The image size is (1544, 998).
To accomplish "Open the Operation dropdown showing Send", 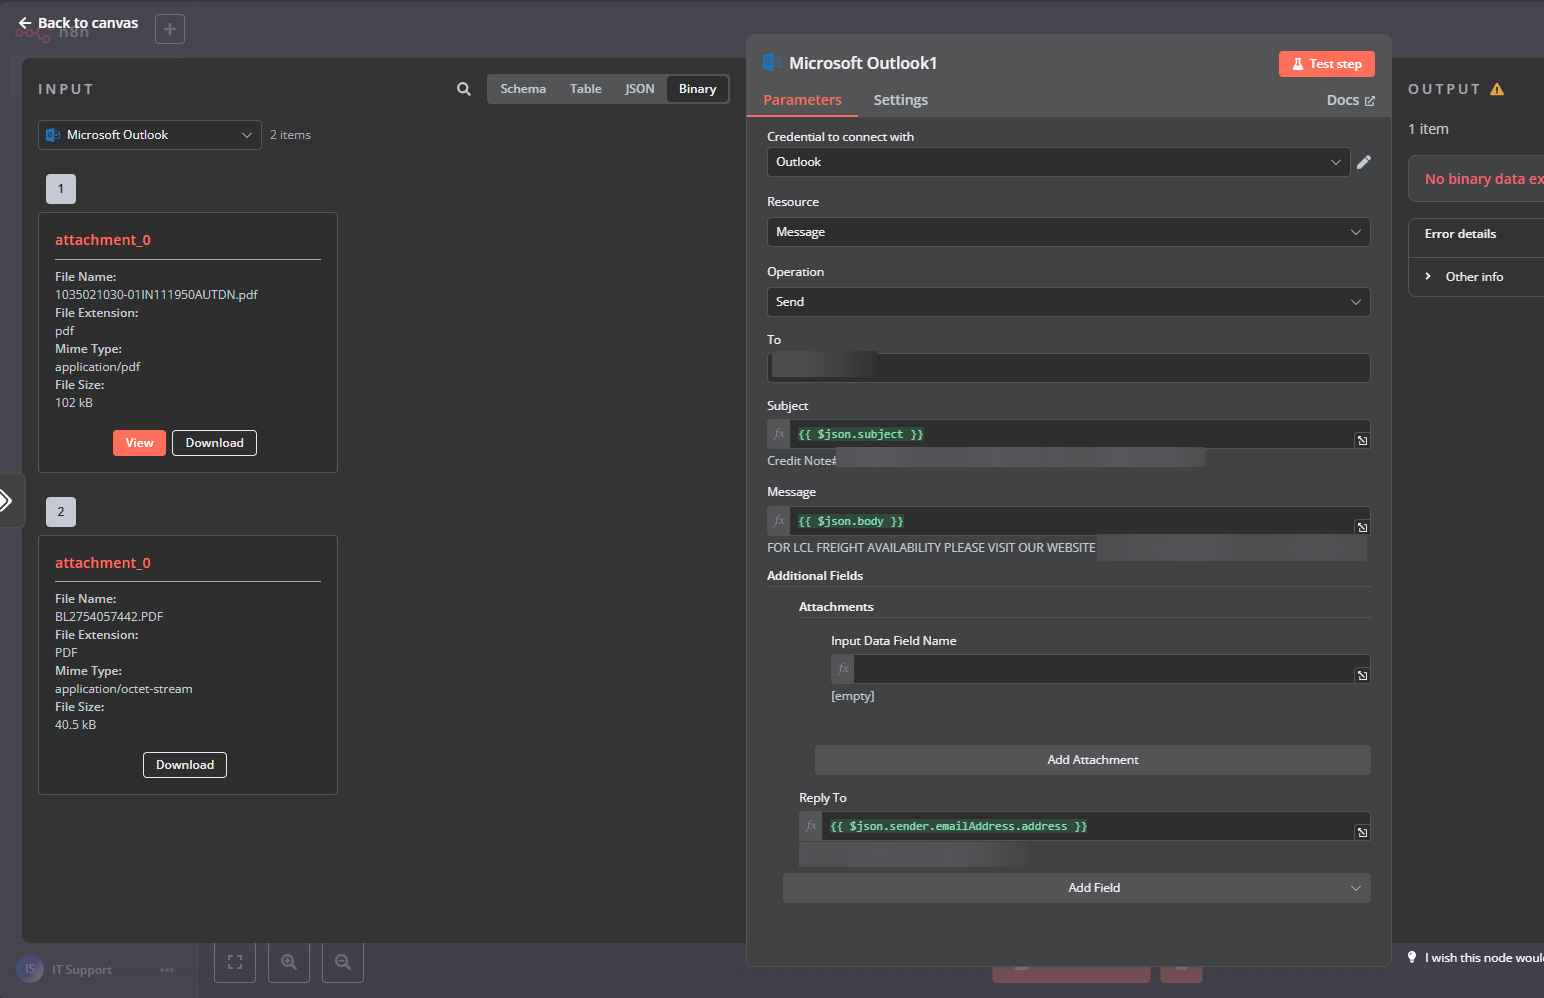I will (1068, 302).
